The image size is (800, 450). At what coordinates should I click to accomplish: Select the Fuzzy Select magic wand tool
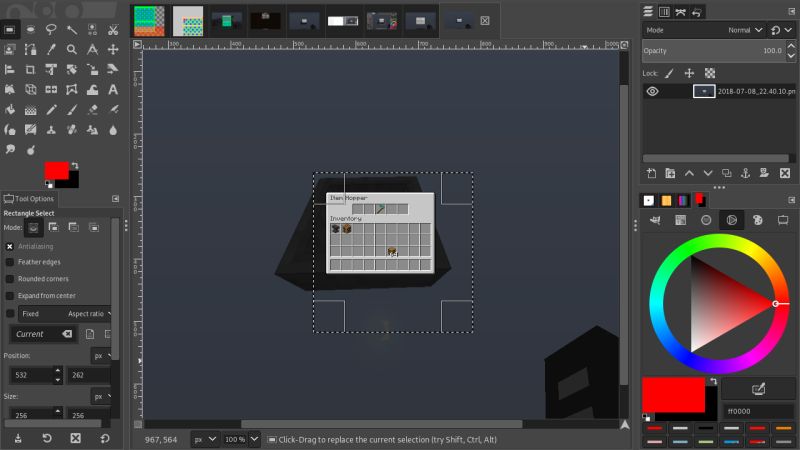coord(72,30)
